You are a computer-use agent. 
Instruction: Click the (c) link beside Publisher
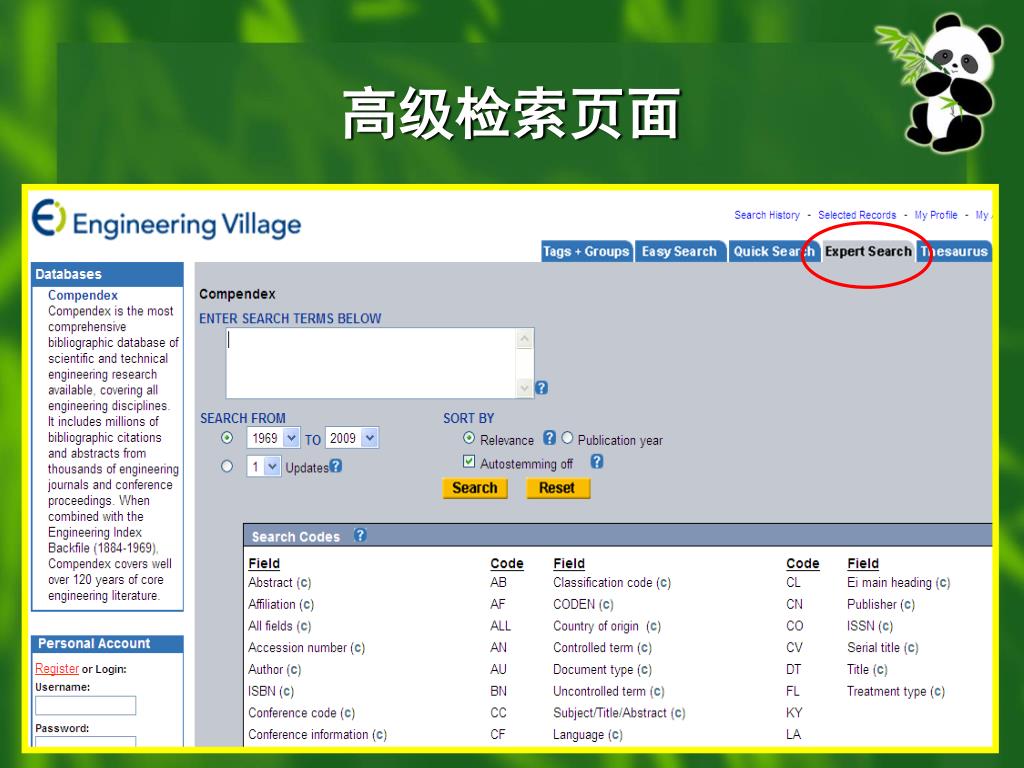pyautogui.click(x=908, y=604)
